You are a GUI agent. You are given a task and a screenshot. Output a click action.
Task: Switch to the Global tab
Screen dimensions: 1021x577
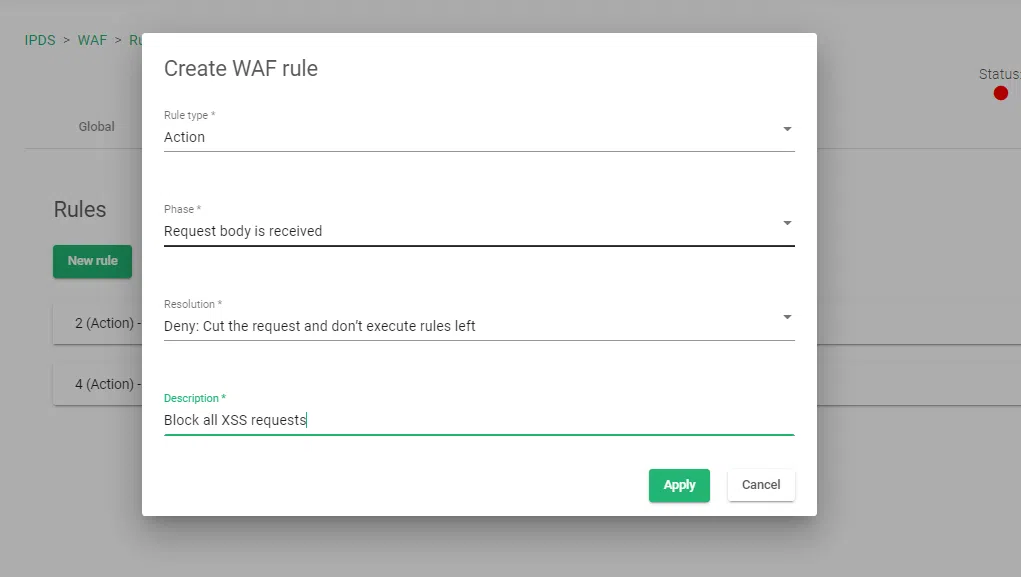pos(97,127)
